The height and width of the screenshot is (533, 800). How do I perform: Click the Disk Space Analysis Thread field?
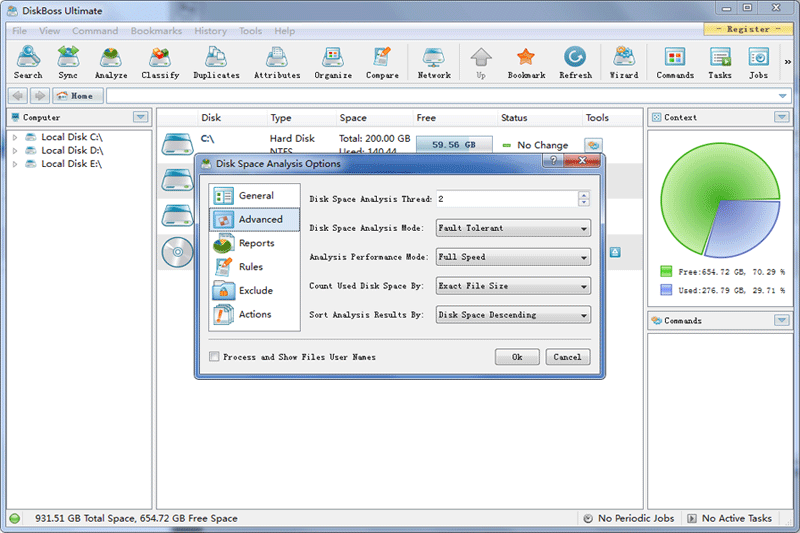(505, 199)
